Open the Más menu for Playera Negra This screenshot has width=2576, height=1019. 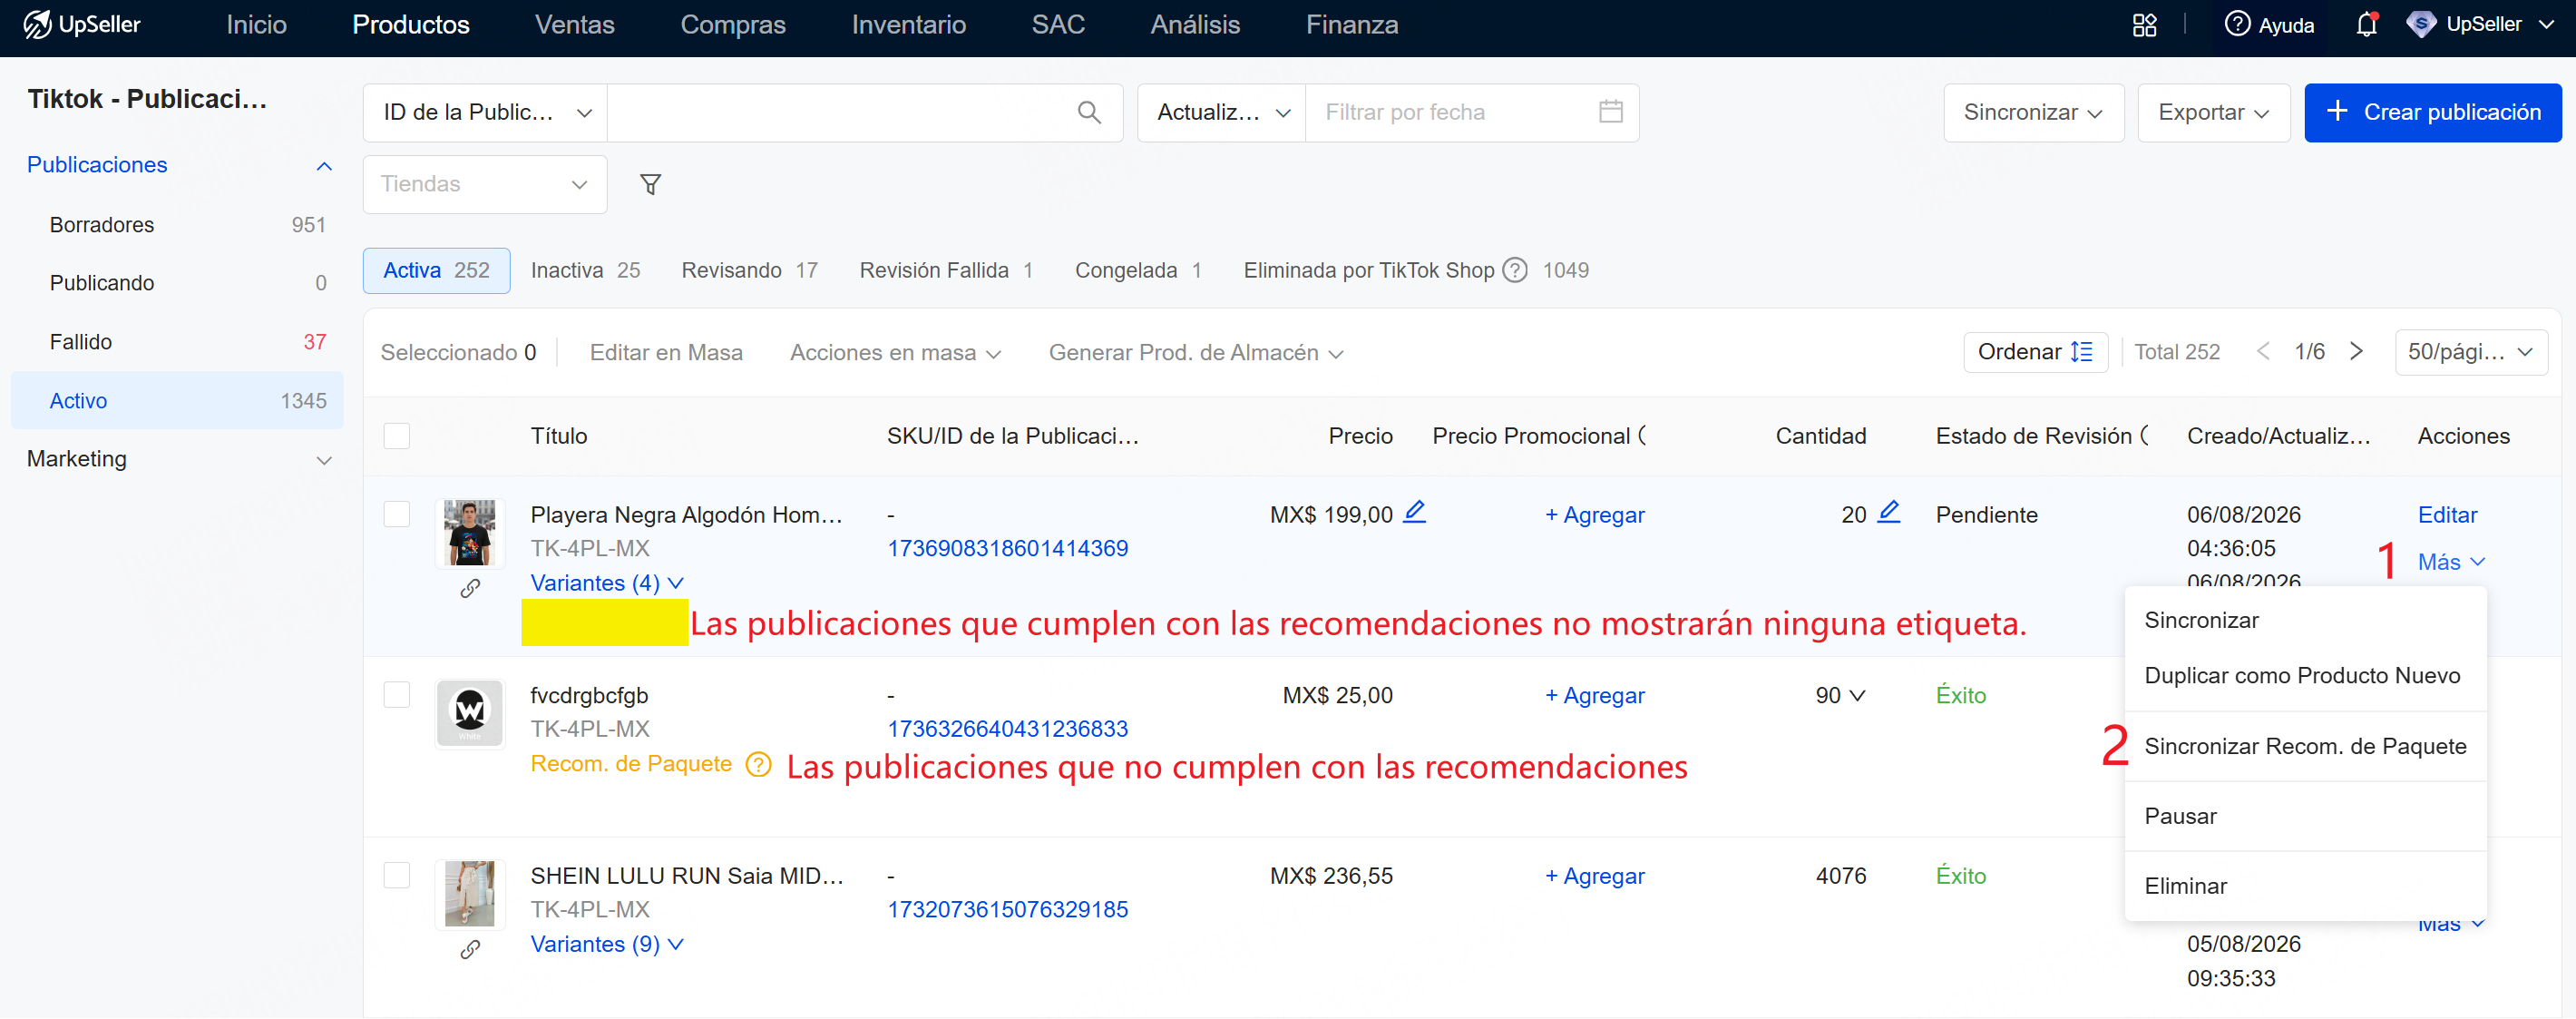[x=2450, y=562]
